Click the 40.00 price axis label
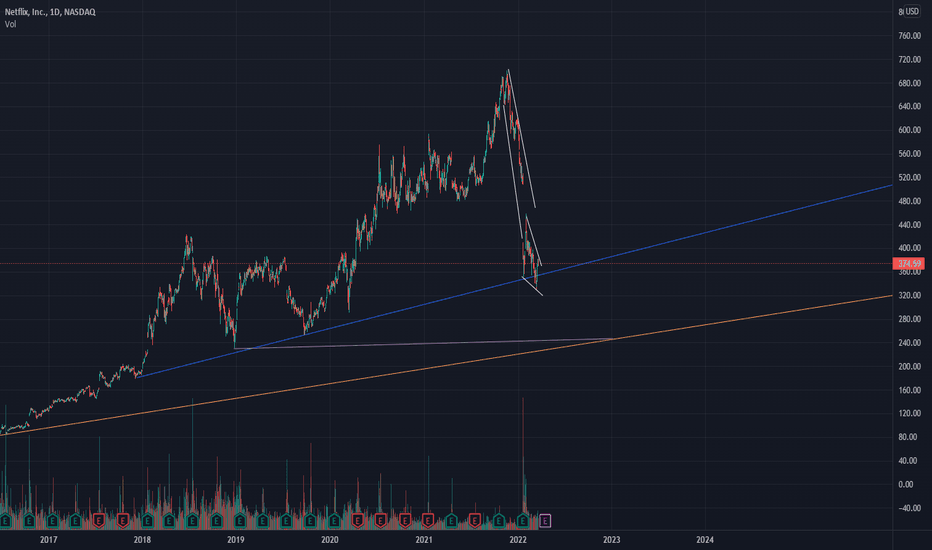The image size is (932, 550). click(x=909, y=461)
